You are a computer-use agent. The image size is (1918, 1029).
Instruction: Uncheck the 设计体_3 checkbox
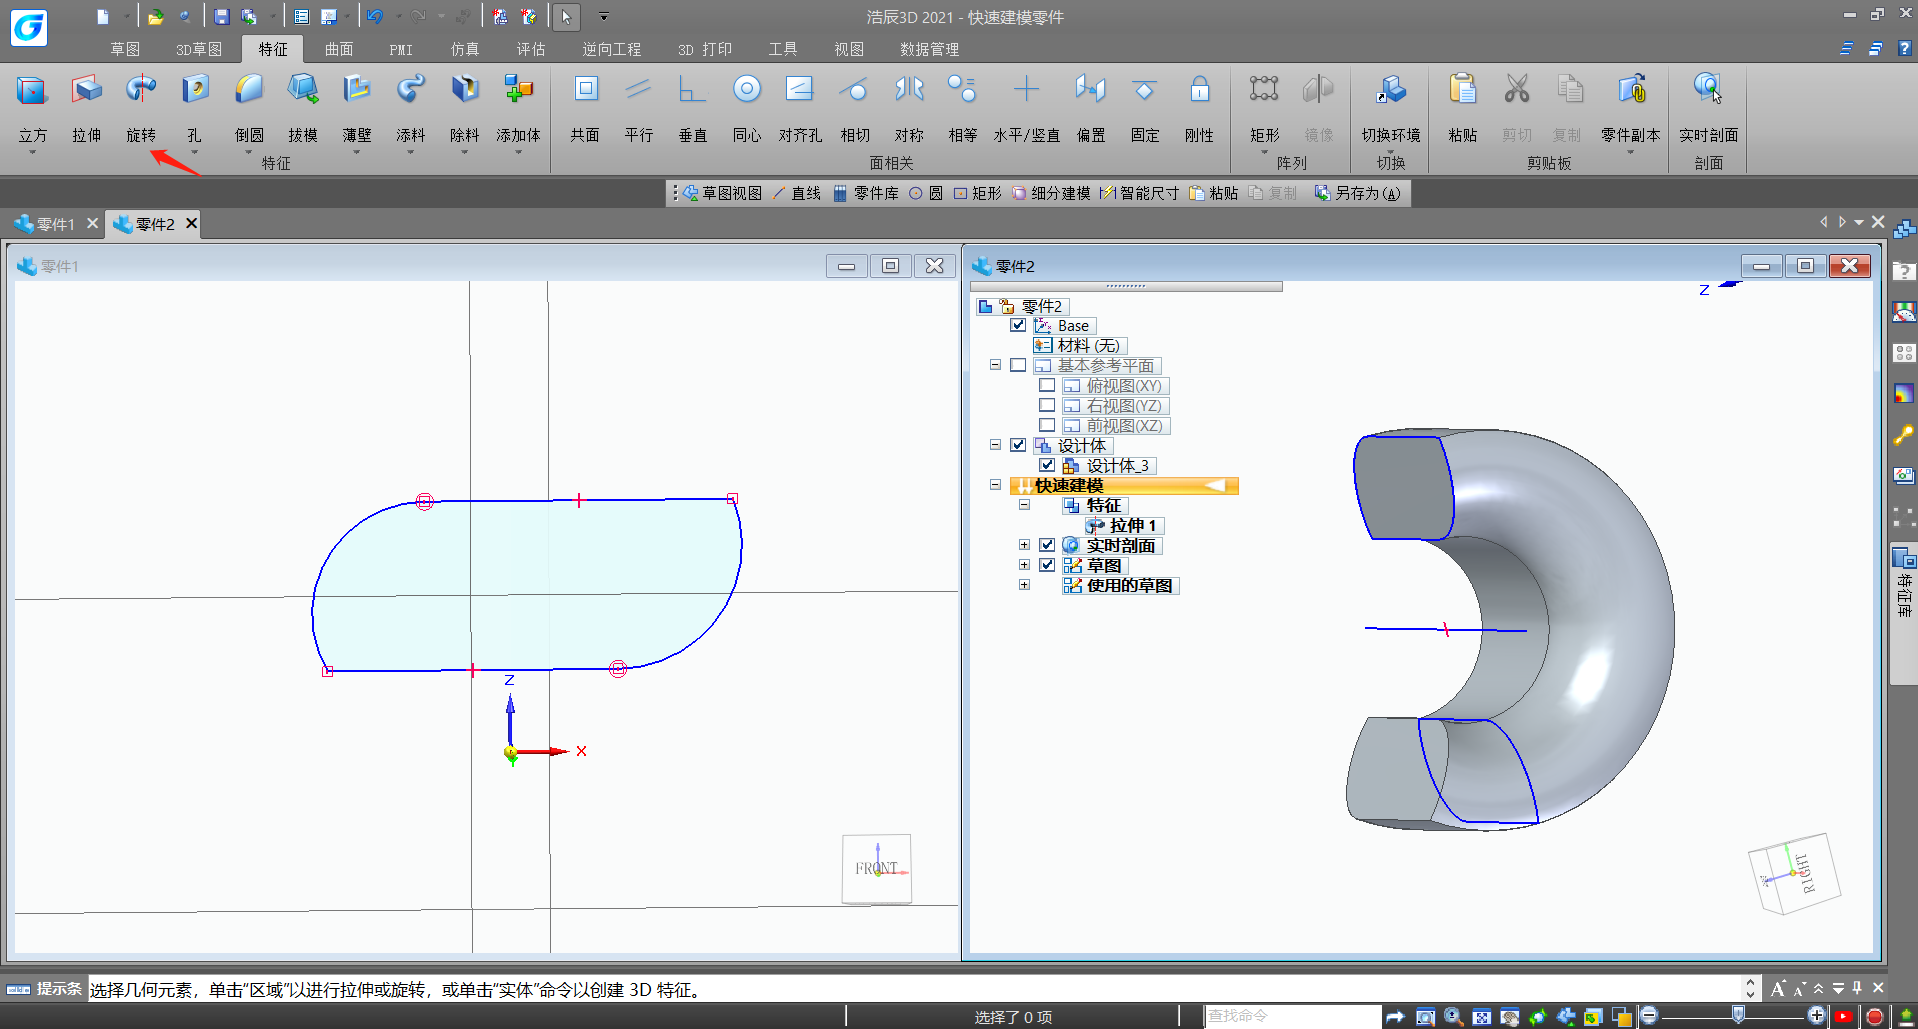1047,466
